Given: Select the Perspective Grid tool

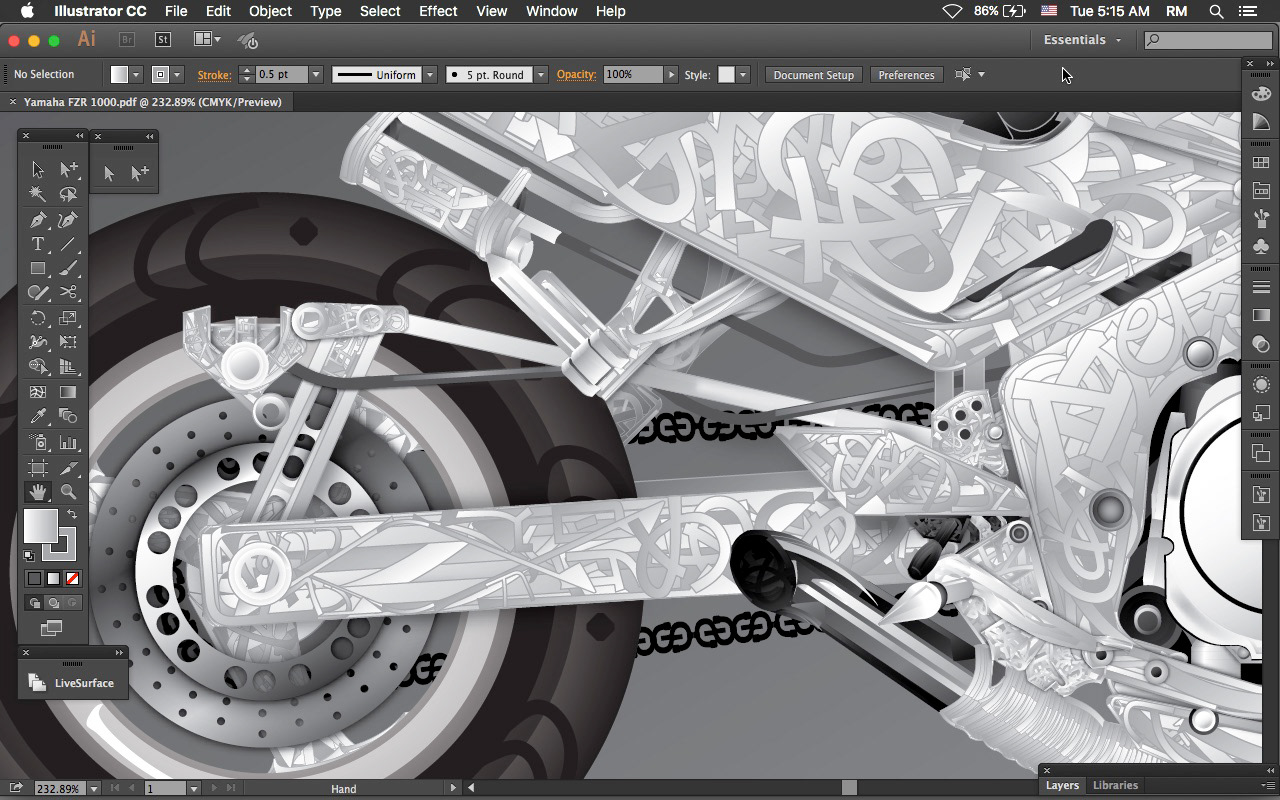Looking at the screenshot, I should click(68, 367).
